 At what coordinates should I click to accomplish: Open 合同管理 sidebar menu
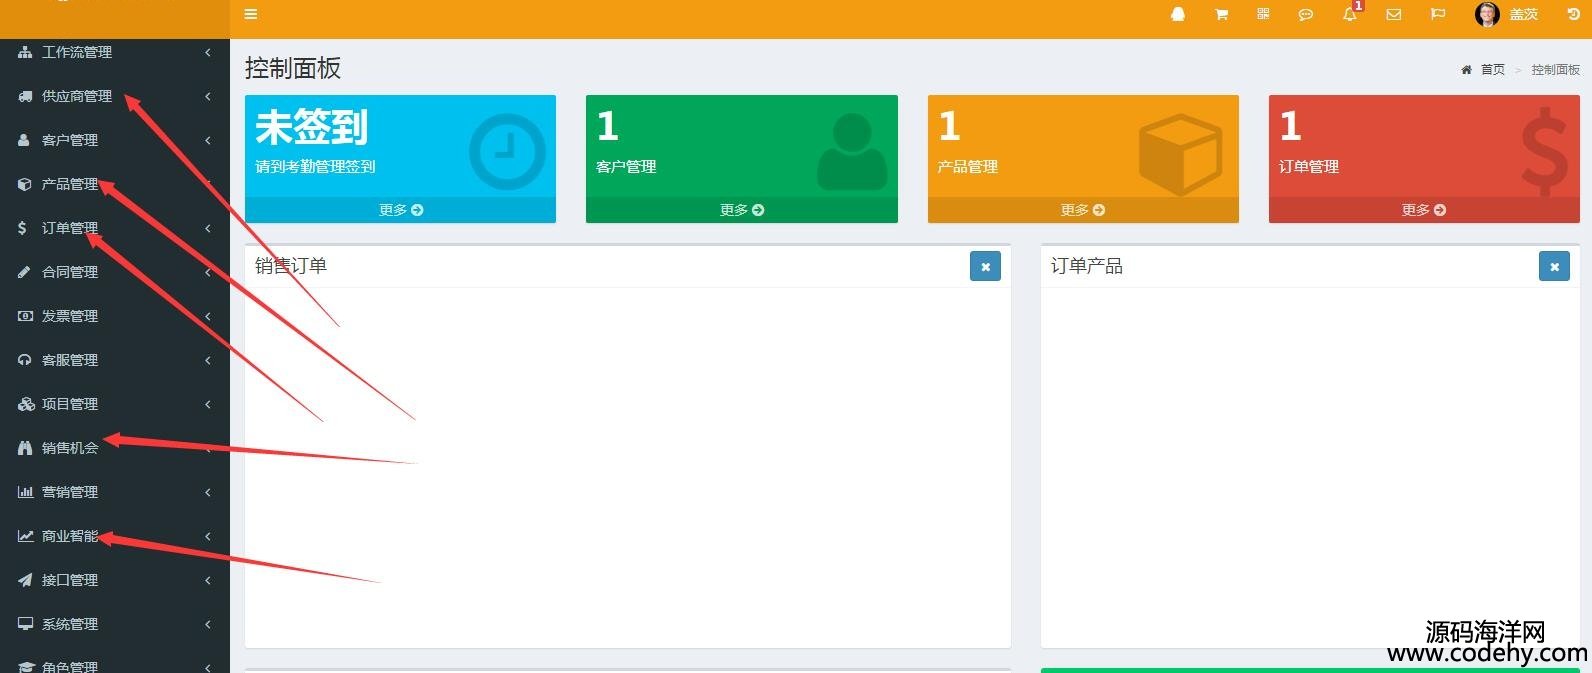pos(115,272)
